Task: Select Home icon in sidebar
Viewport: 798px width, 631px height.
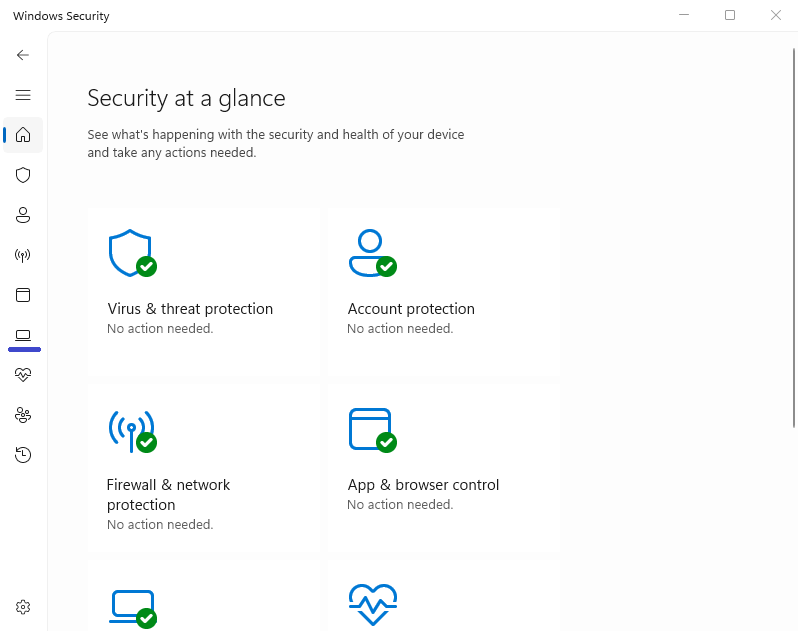Action: (23, 135)
